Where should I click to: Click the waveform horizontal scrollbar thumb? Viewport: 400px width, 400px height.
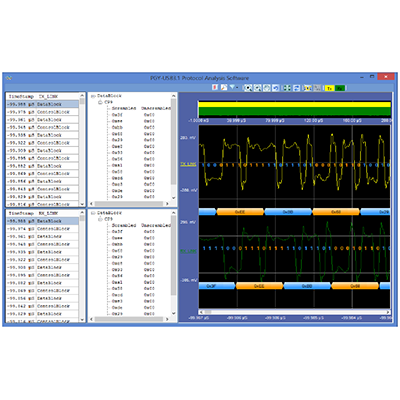click(208, 312)
